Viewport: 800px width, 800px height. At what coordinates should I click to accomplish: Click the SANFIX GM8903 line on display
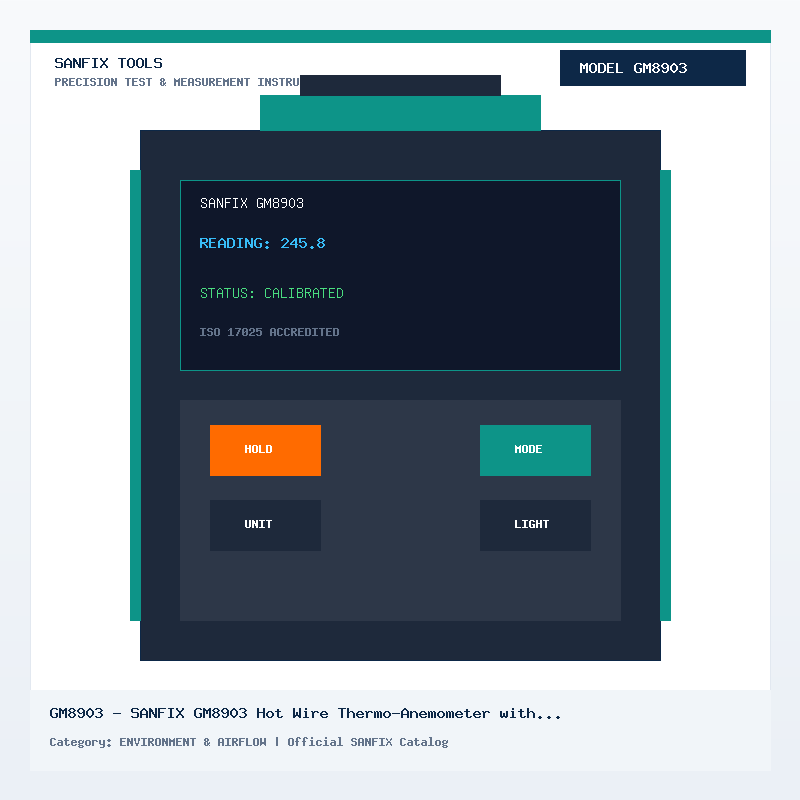pyautogui.click(x=252, y=204)
